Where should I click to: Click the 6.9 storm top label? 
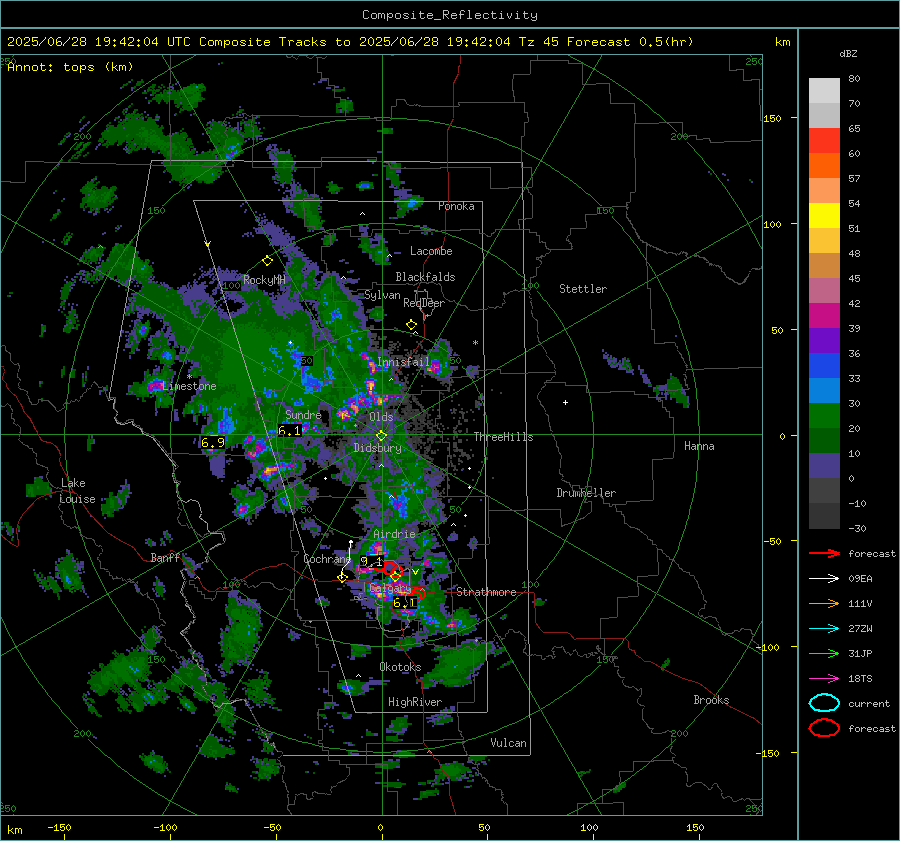(213, 443)
